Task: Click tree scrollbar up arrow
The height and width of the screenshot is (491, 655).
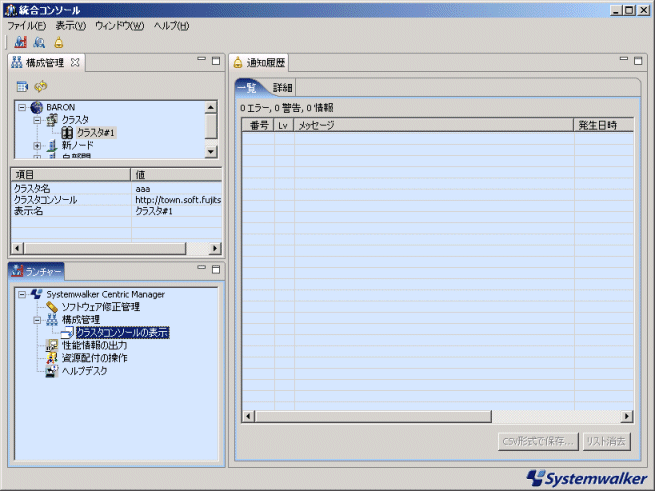Action: 211,107
